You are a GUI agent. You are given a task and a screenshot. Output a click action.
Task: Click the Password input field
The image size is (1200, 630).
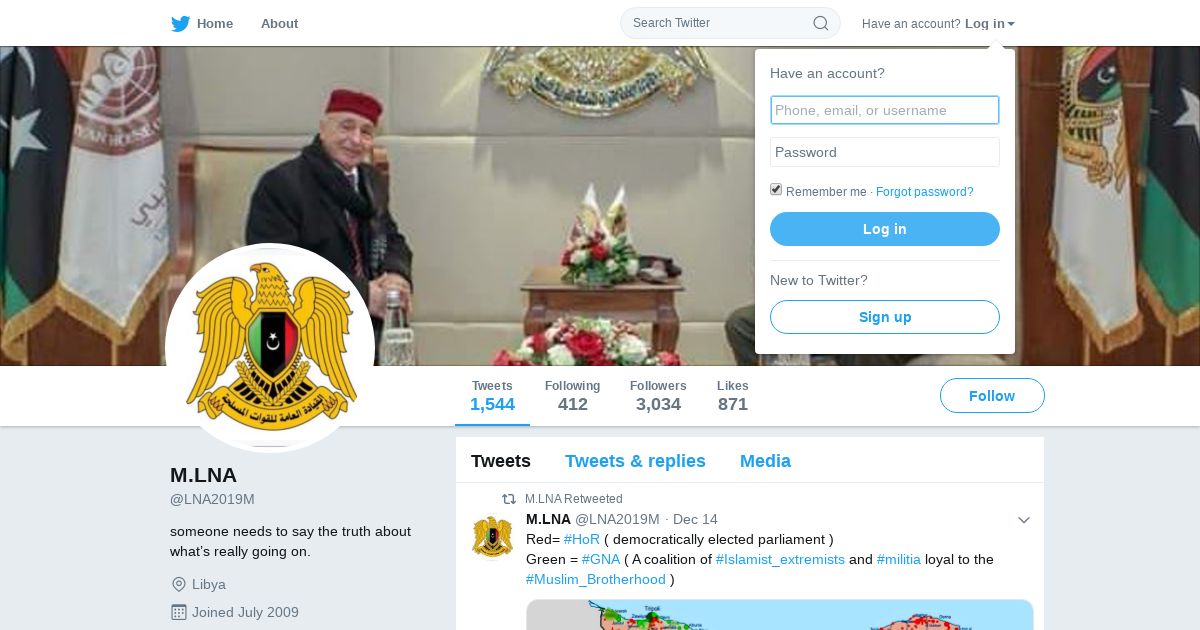(x=885, y=152)
